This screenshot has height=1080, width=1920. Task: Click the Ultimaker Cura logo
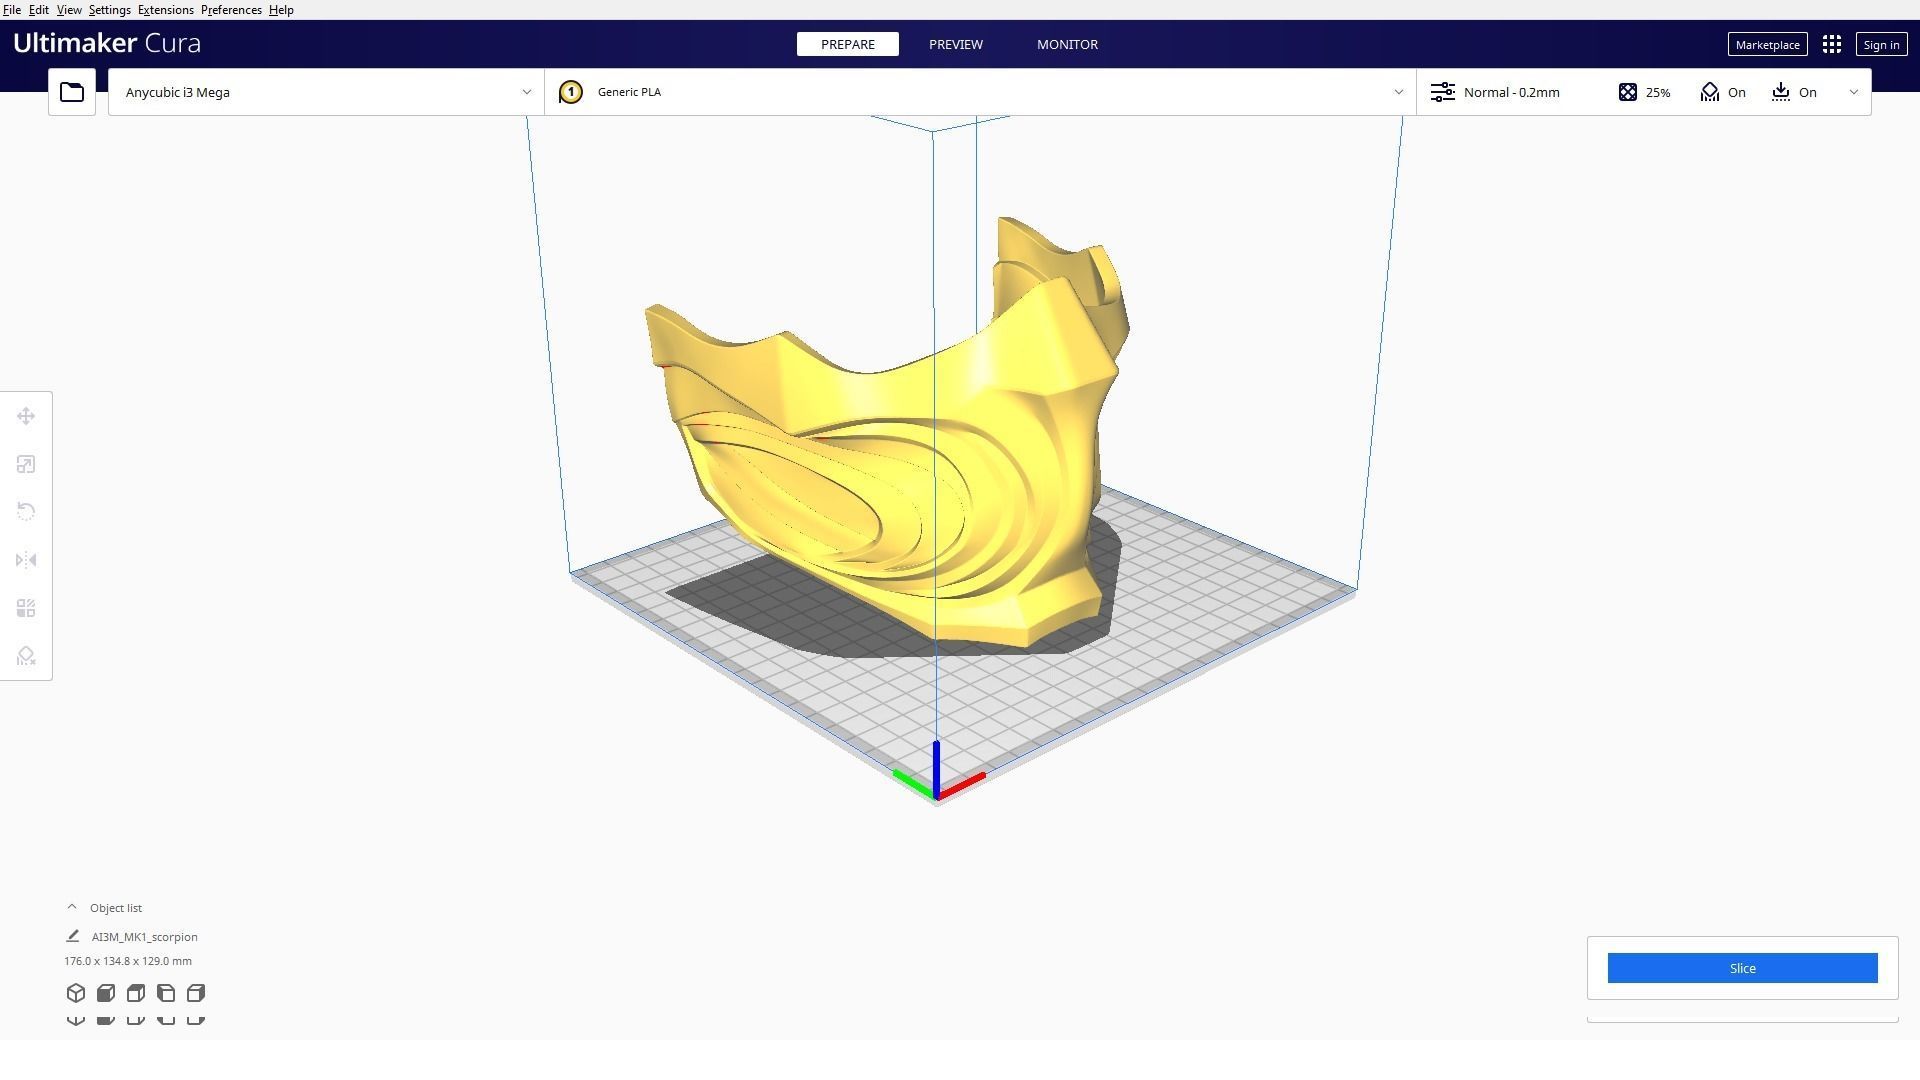click(x=107, y=43)
